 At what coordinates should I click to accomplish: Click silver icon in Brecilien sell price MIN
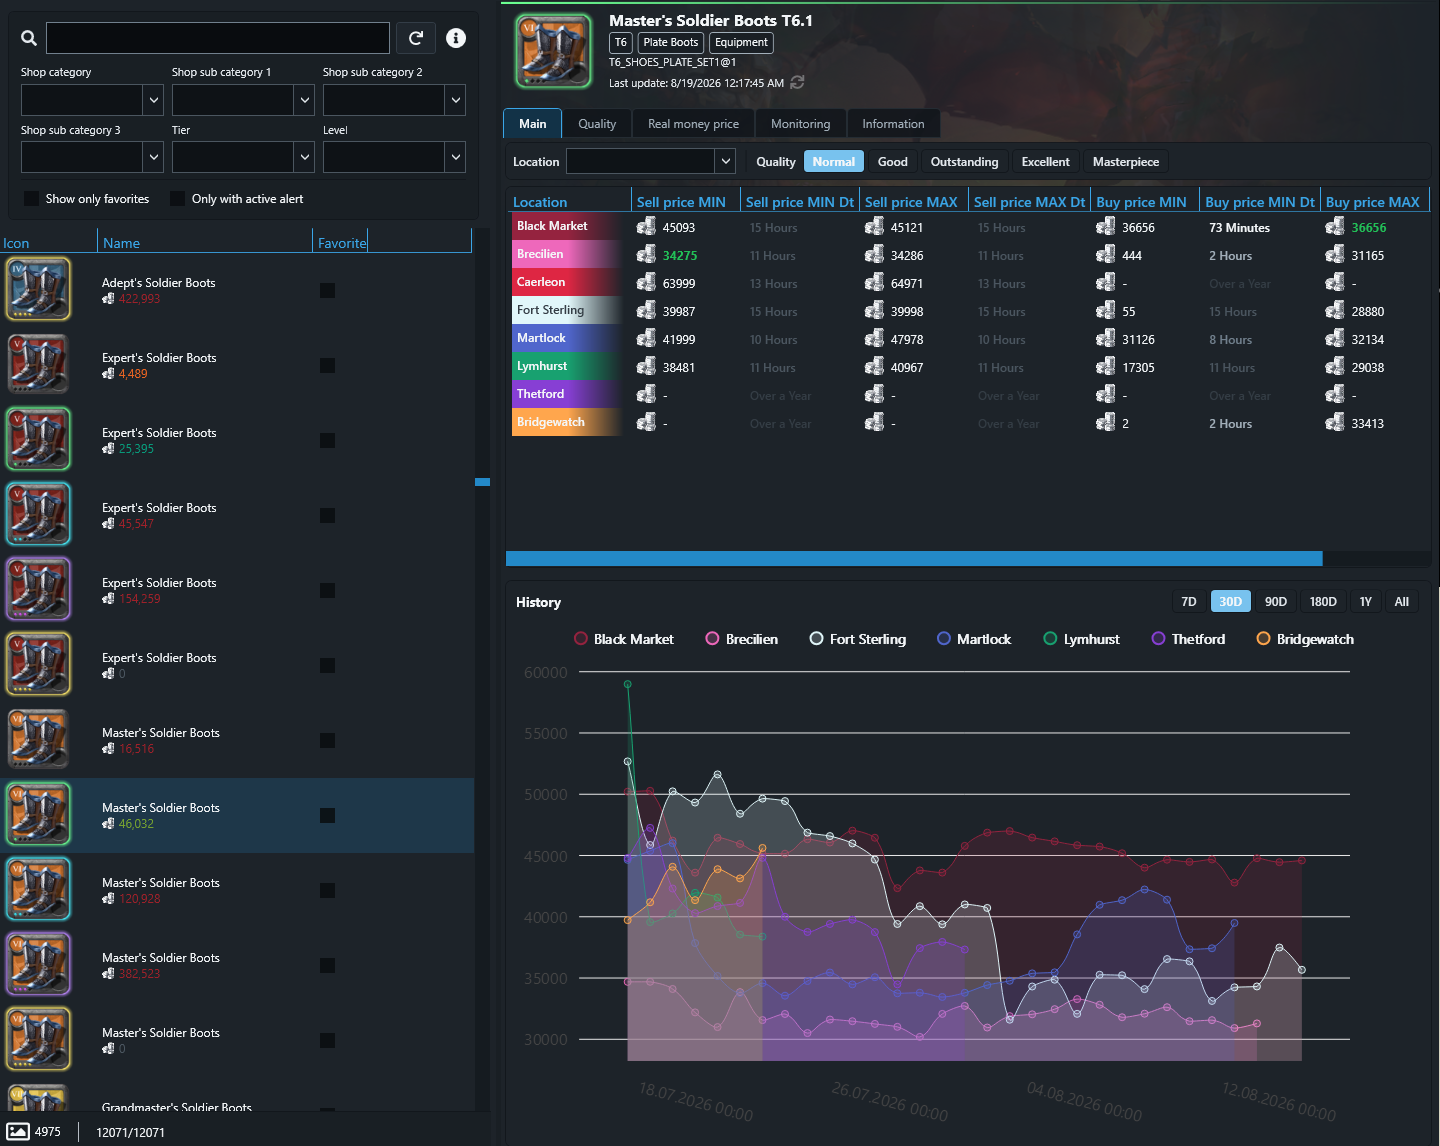[646, 255]
